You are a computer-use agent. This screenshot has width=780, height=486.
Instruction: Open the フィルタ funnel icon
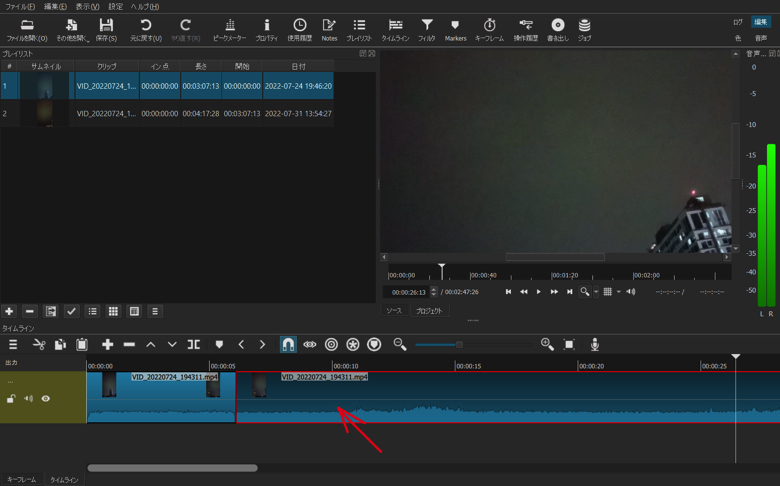coord(427,30)
